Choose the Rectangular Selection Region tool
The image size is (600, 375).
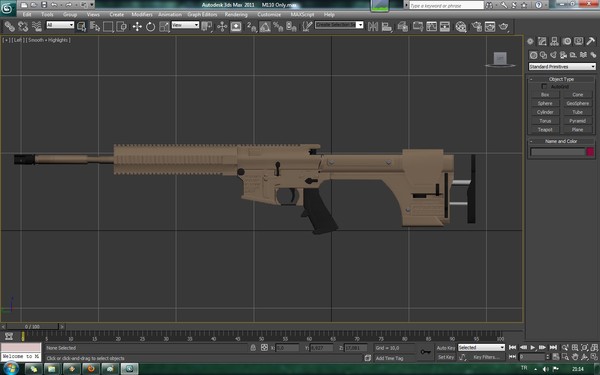108,26
